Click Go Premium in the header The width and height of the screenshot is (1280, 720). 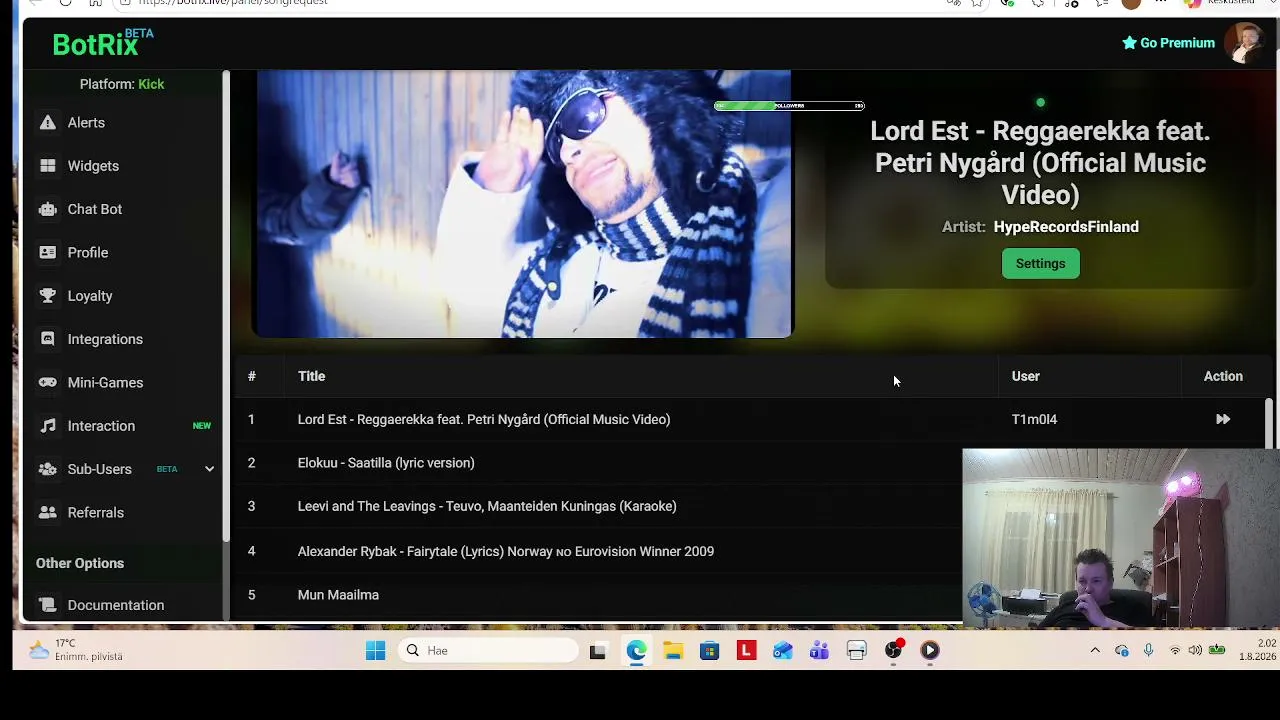(1168, 43)
